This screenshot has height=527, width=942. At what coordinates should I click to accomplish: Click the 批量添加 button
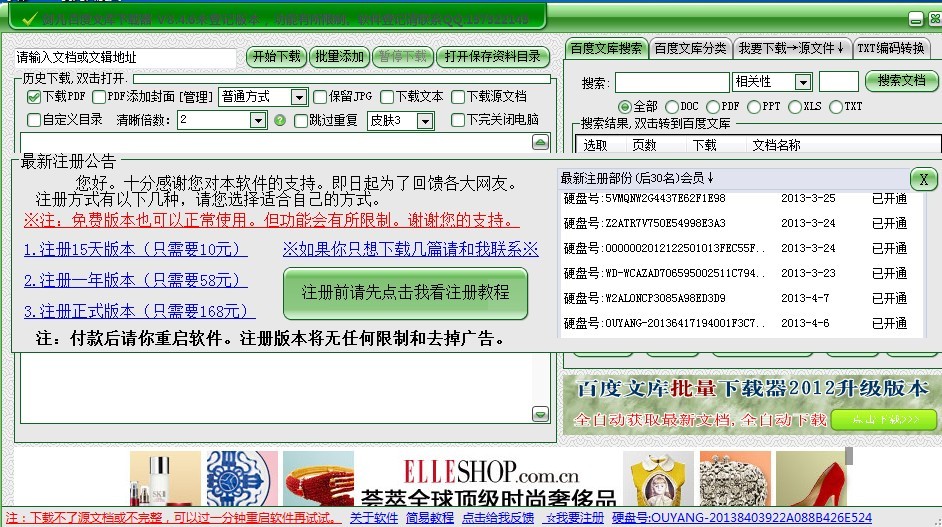coord(339,57)
